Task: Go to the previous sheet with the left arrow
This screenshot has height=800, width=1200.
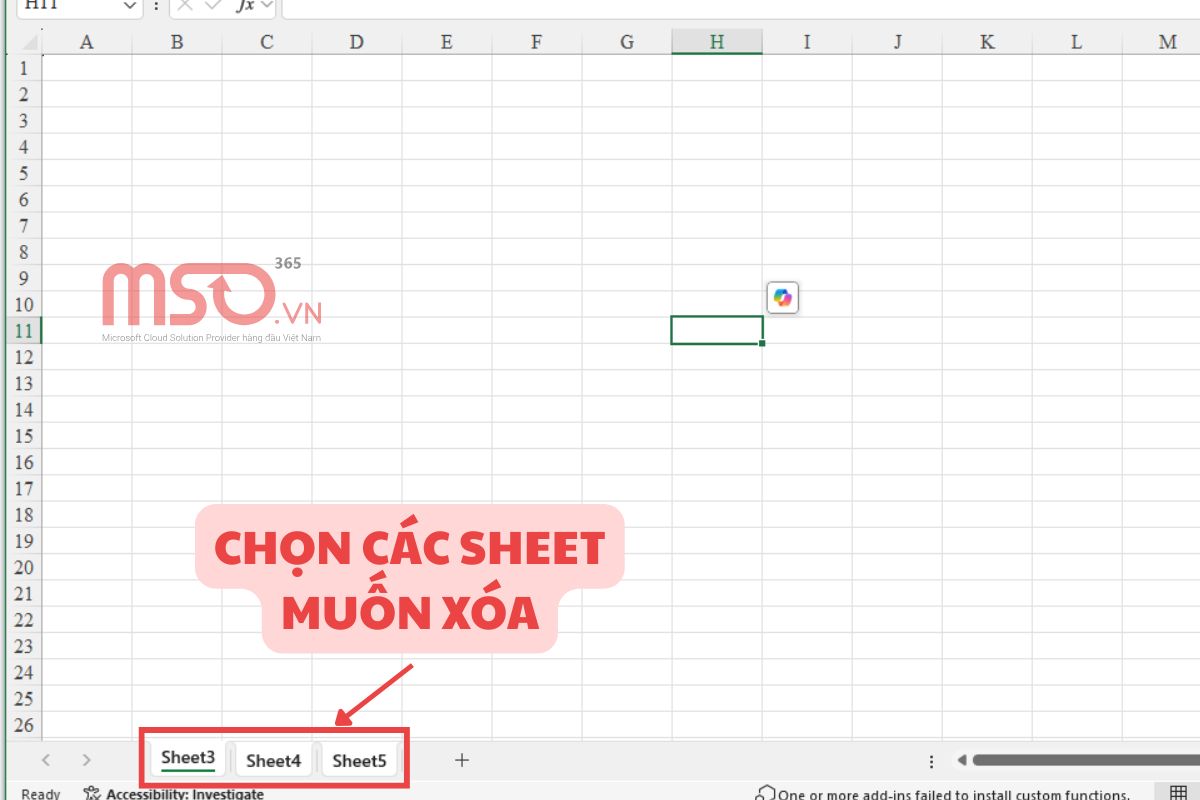Action: coord(46,760)
